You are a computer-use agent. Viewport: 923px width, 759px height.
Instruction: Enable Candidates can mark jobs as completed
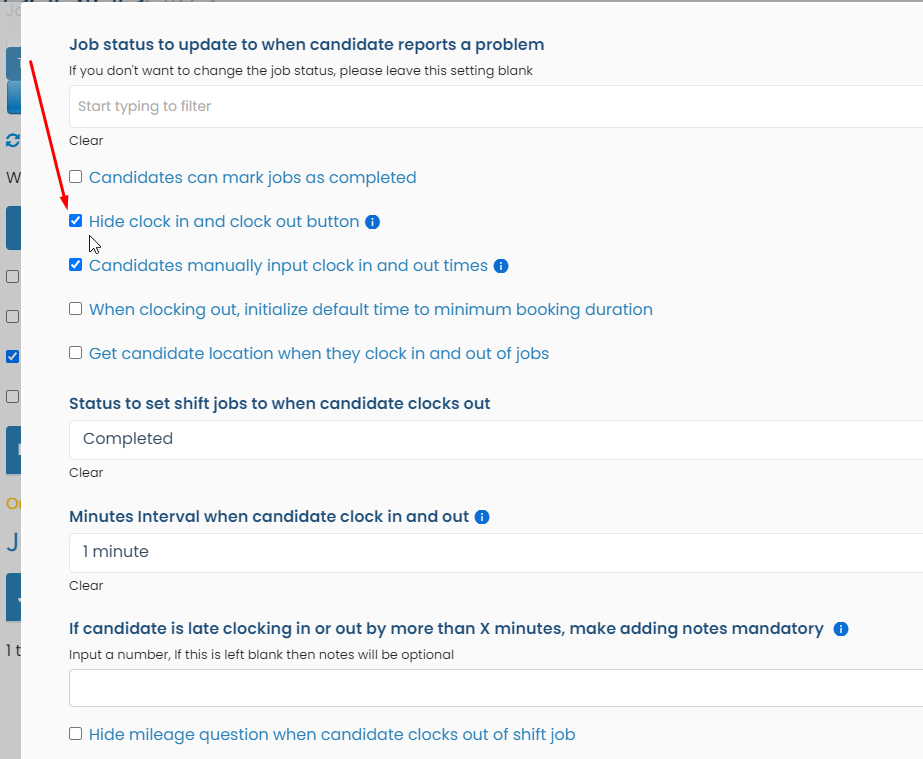[x=75, y=177]
